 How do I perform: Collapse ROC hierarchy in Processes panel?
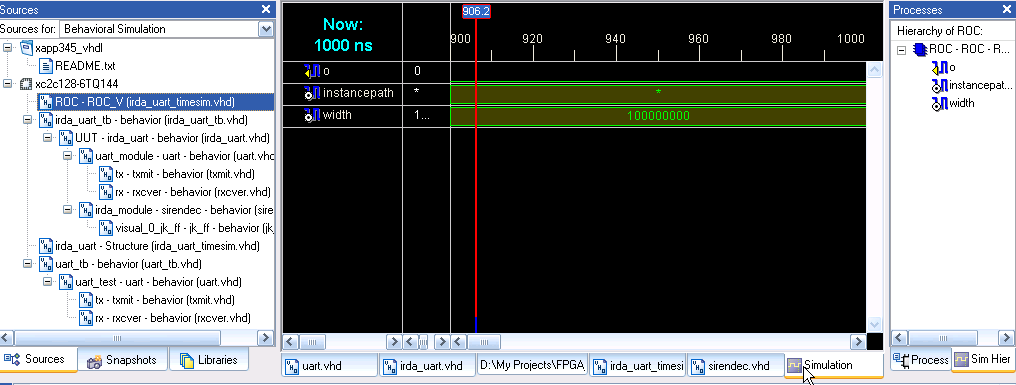click(x=901, y=50)
